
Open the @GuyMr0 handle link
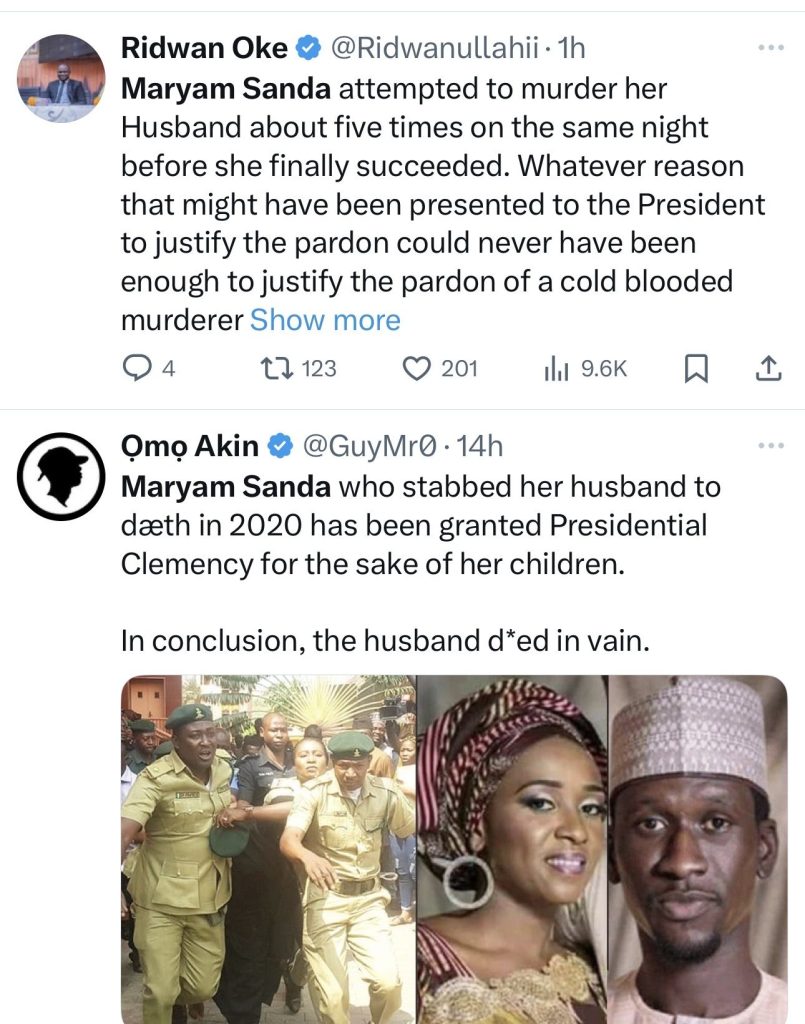tap(369, 446)
